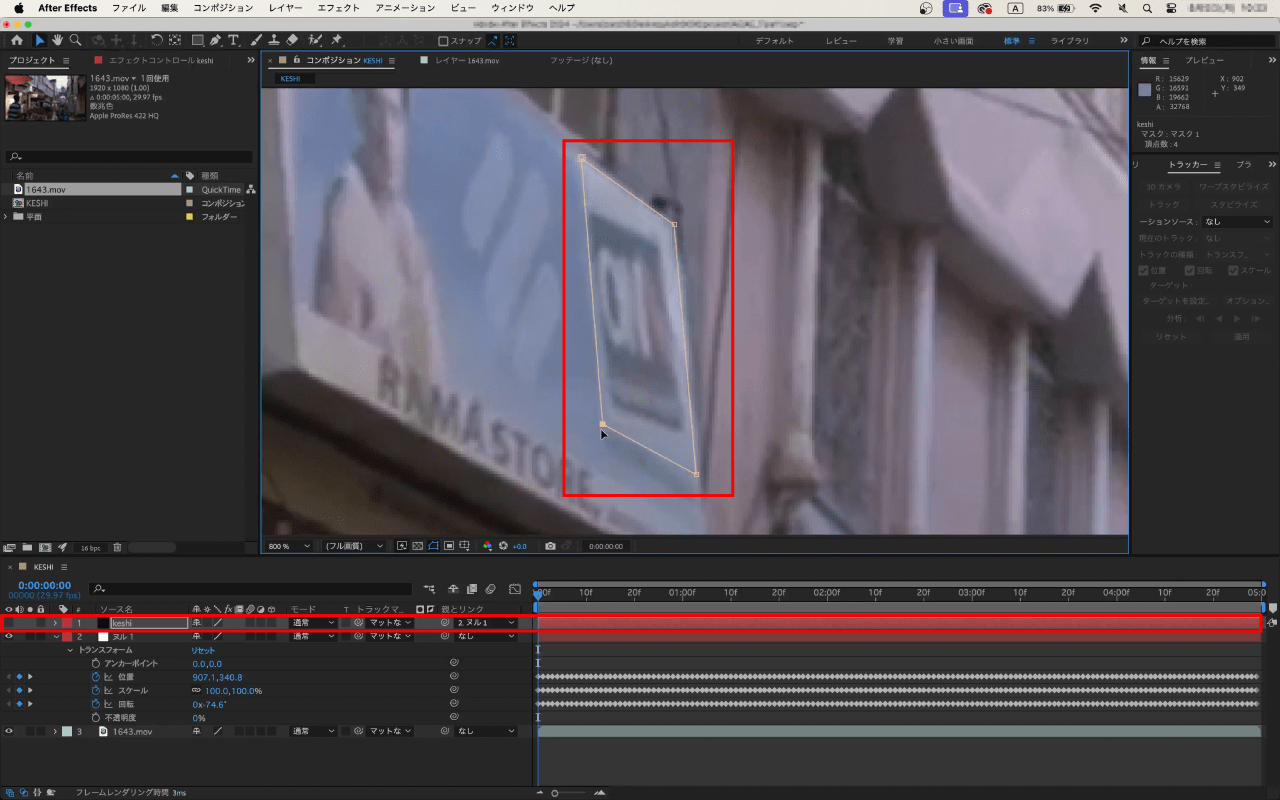Open the エフェクト menu
The height and width of the screenshot is (800, 1280).
[x=338, y=8]
